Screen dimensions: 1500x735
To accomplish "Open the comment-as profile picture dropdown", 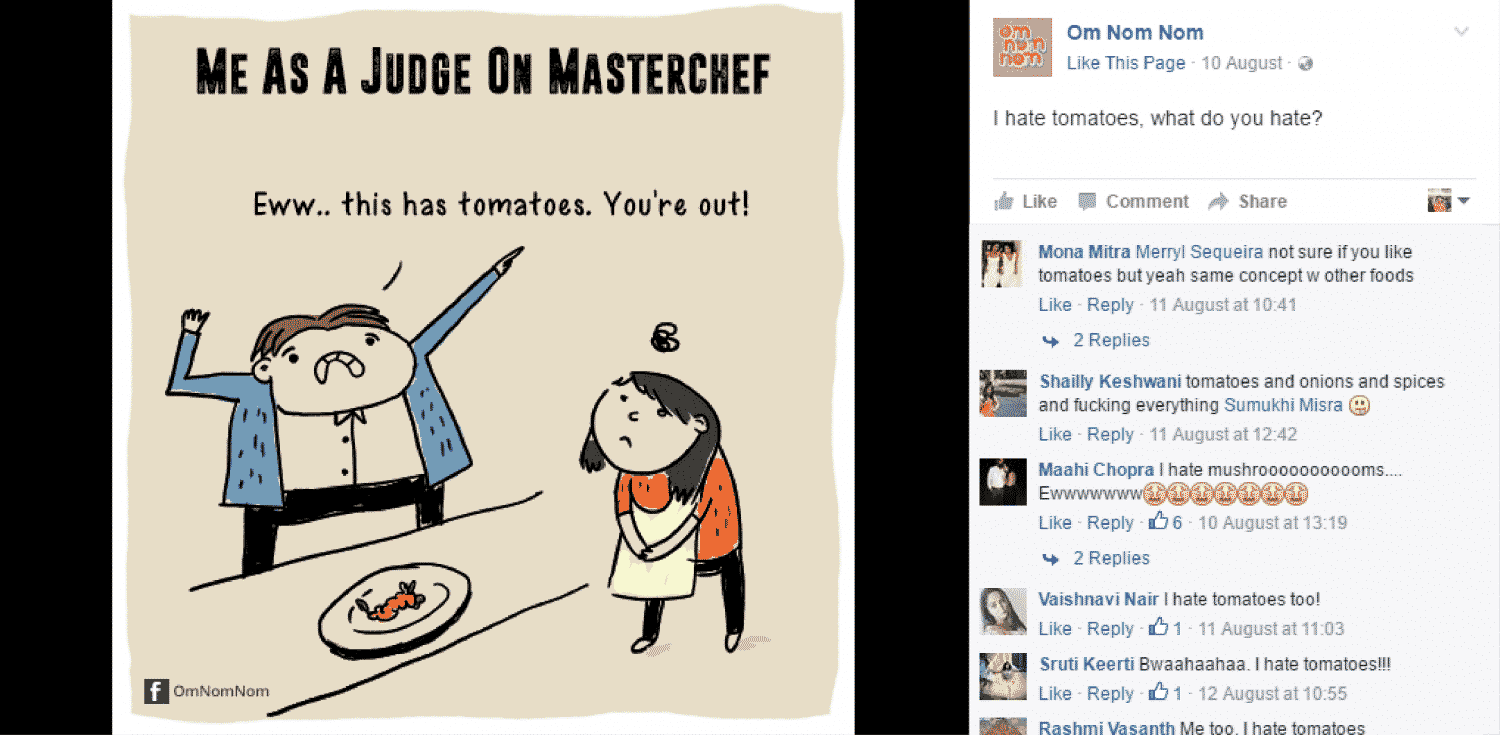I will click(1448, 201).
